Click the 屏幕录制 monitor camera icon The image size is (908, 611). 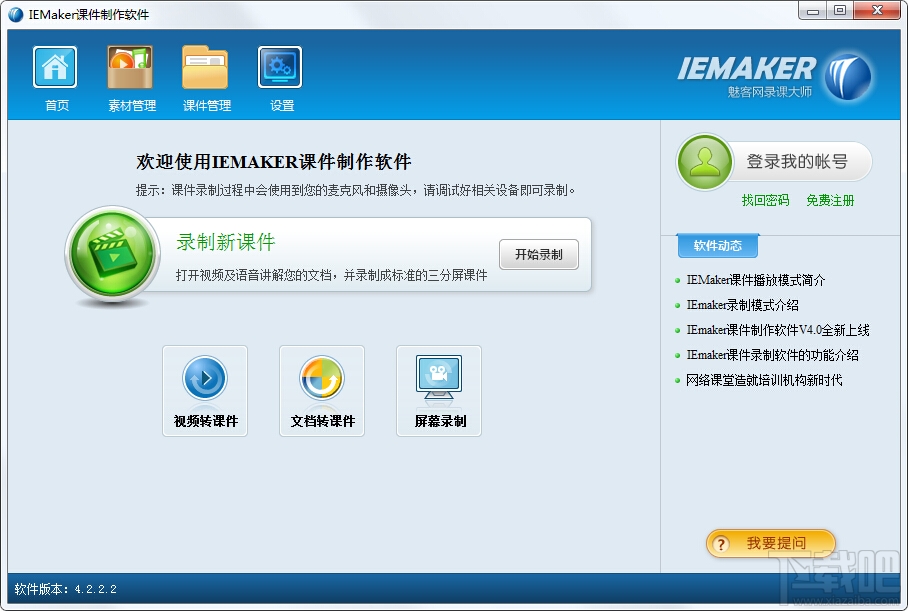point(439,377)
